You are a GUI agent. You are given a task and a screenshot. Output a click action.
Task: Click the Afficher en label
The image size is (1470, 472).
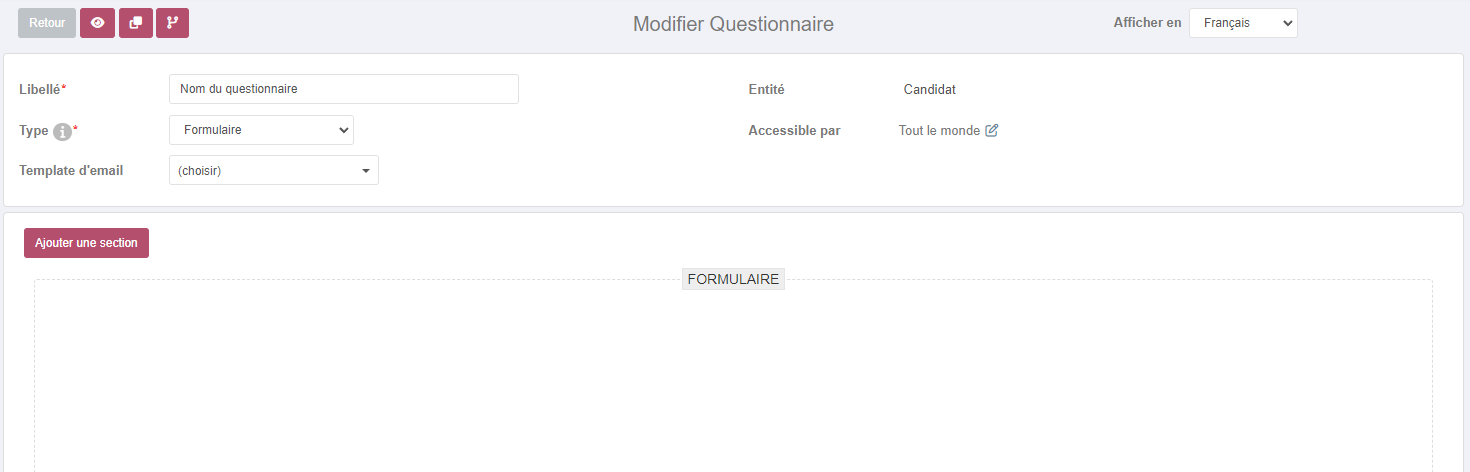1147,22
